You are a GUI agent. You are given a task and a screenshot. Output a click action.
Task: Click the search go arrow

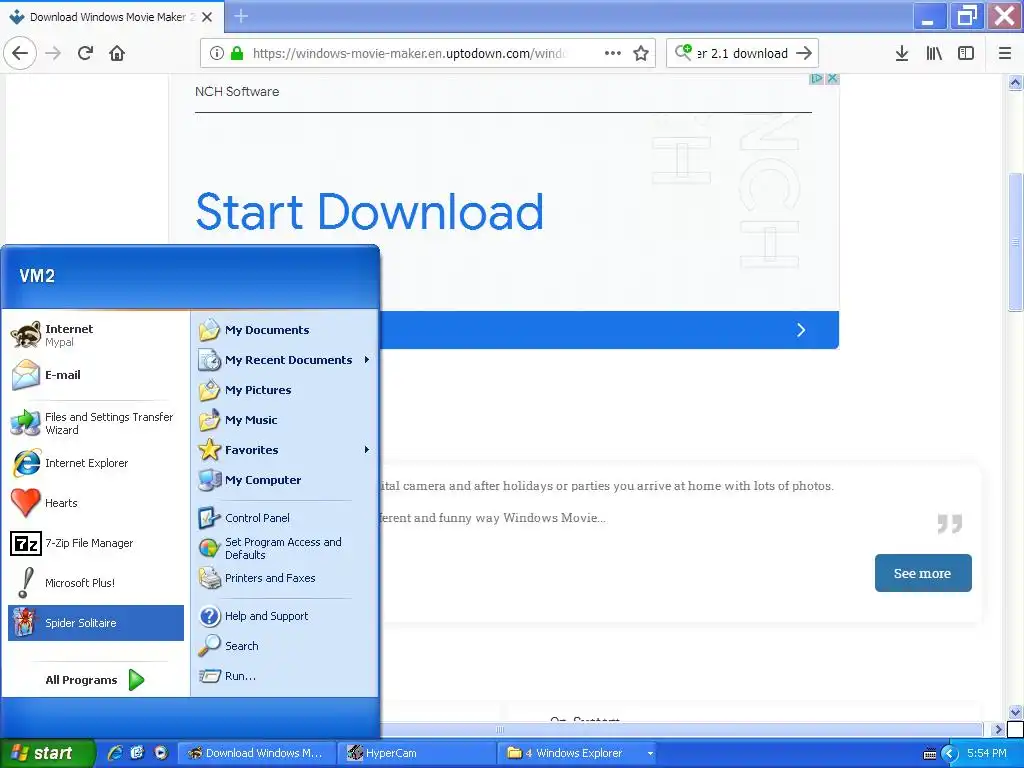pyautogui.click(x=804, y=53)
